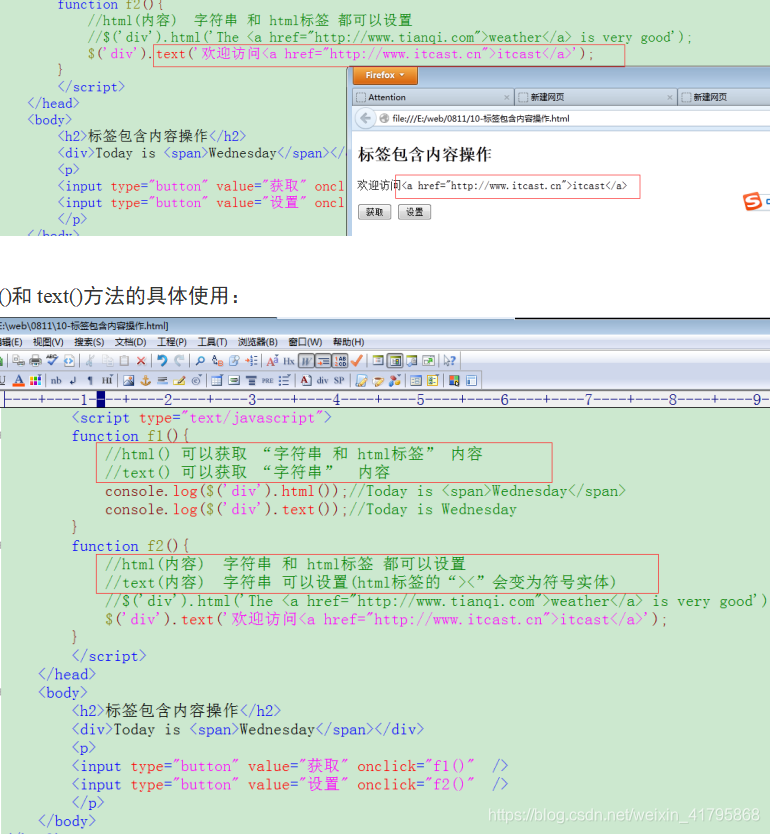Click the Undo arrow icon

click(162, 361)
